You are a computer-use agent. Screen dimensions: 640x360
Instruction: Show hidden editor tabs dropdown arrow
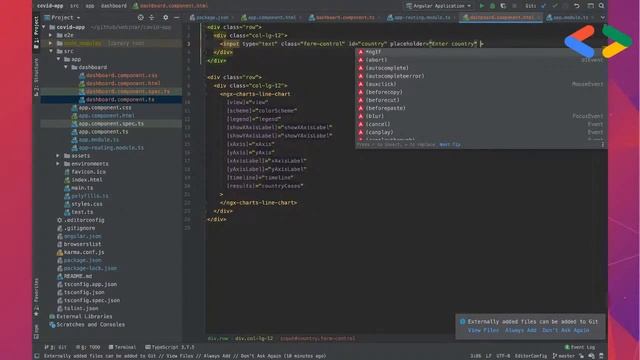click(x=602, y=18)
